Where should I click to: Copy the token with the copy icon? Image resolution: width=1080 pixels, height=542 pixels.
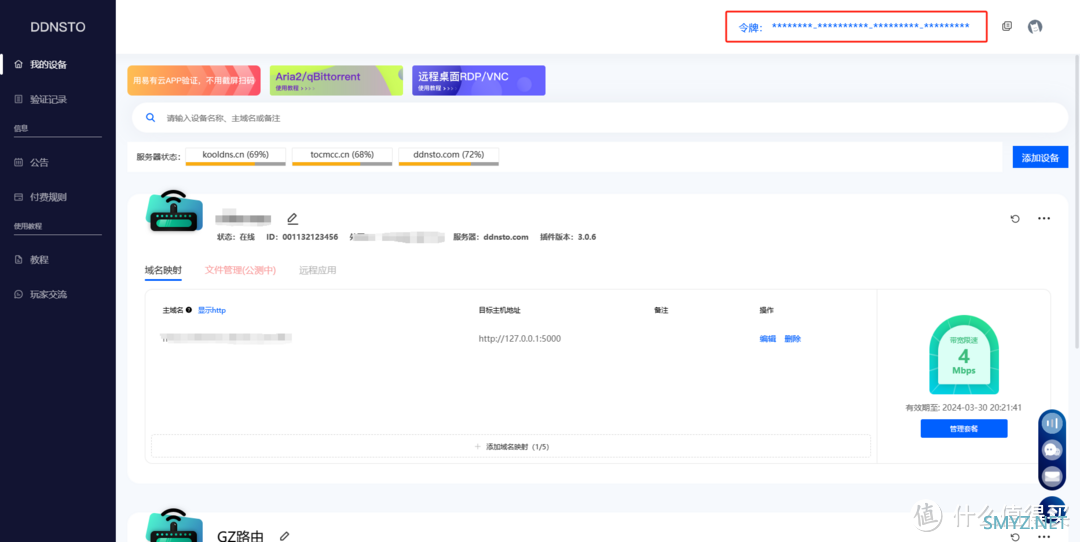pyautogui.click(x=1007, y=26)
